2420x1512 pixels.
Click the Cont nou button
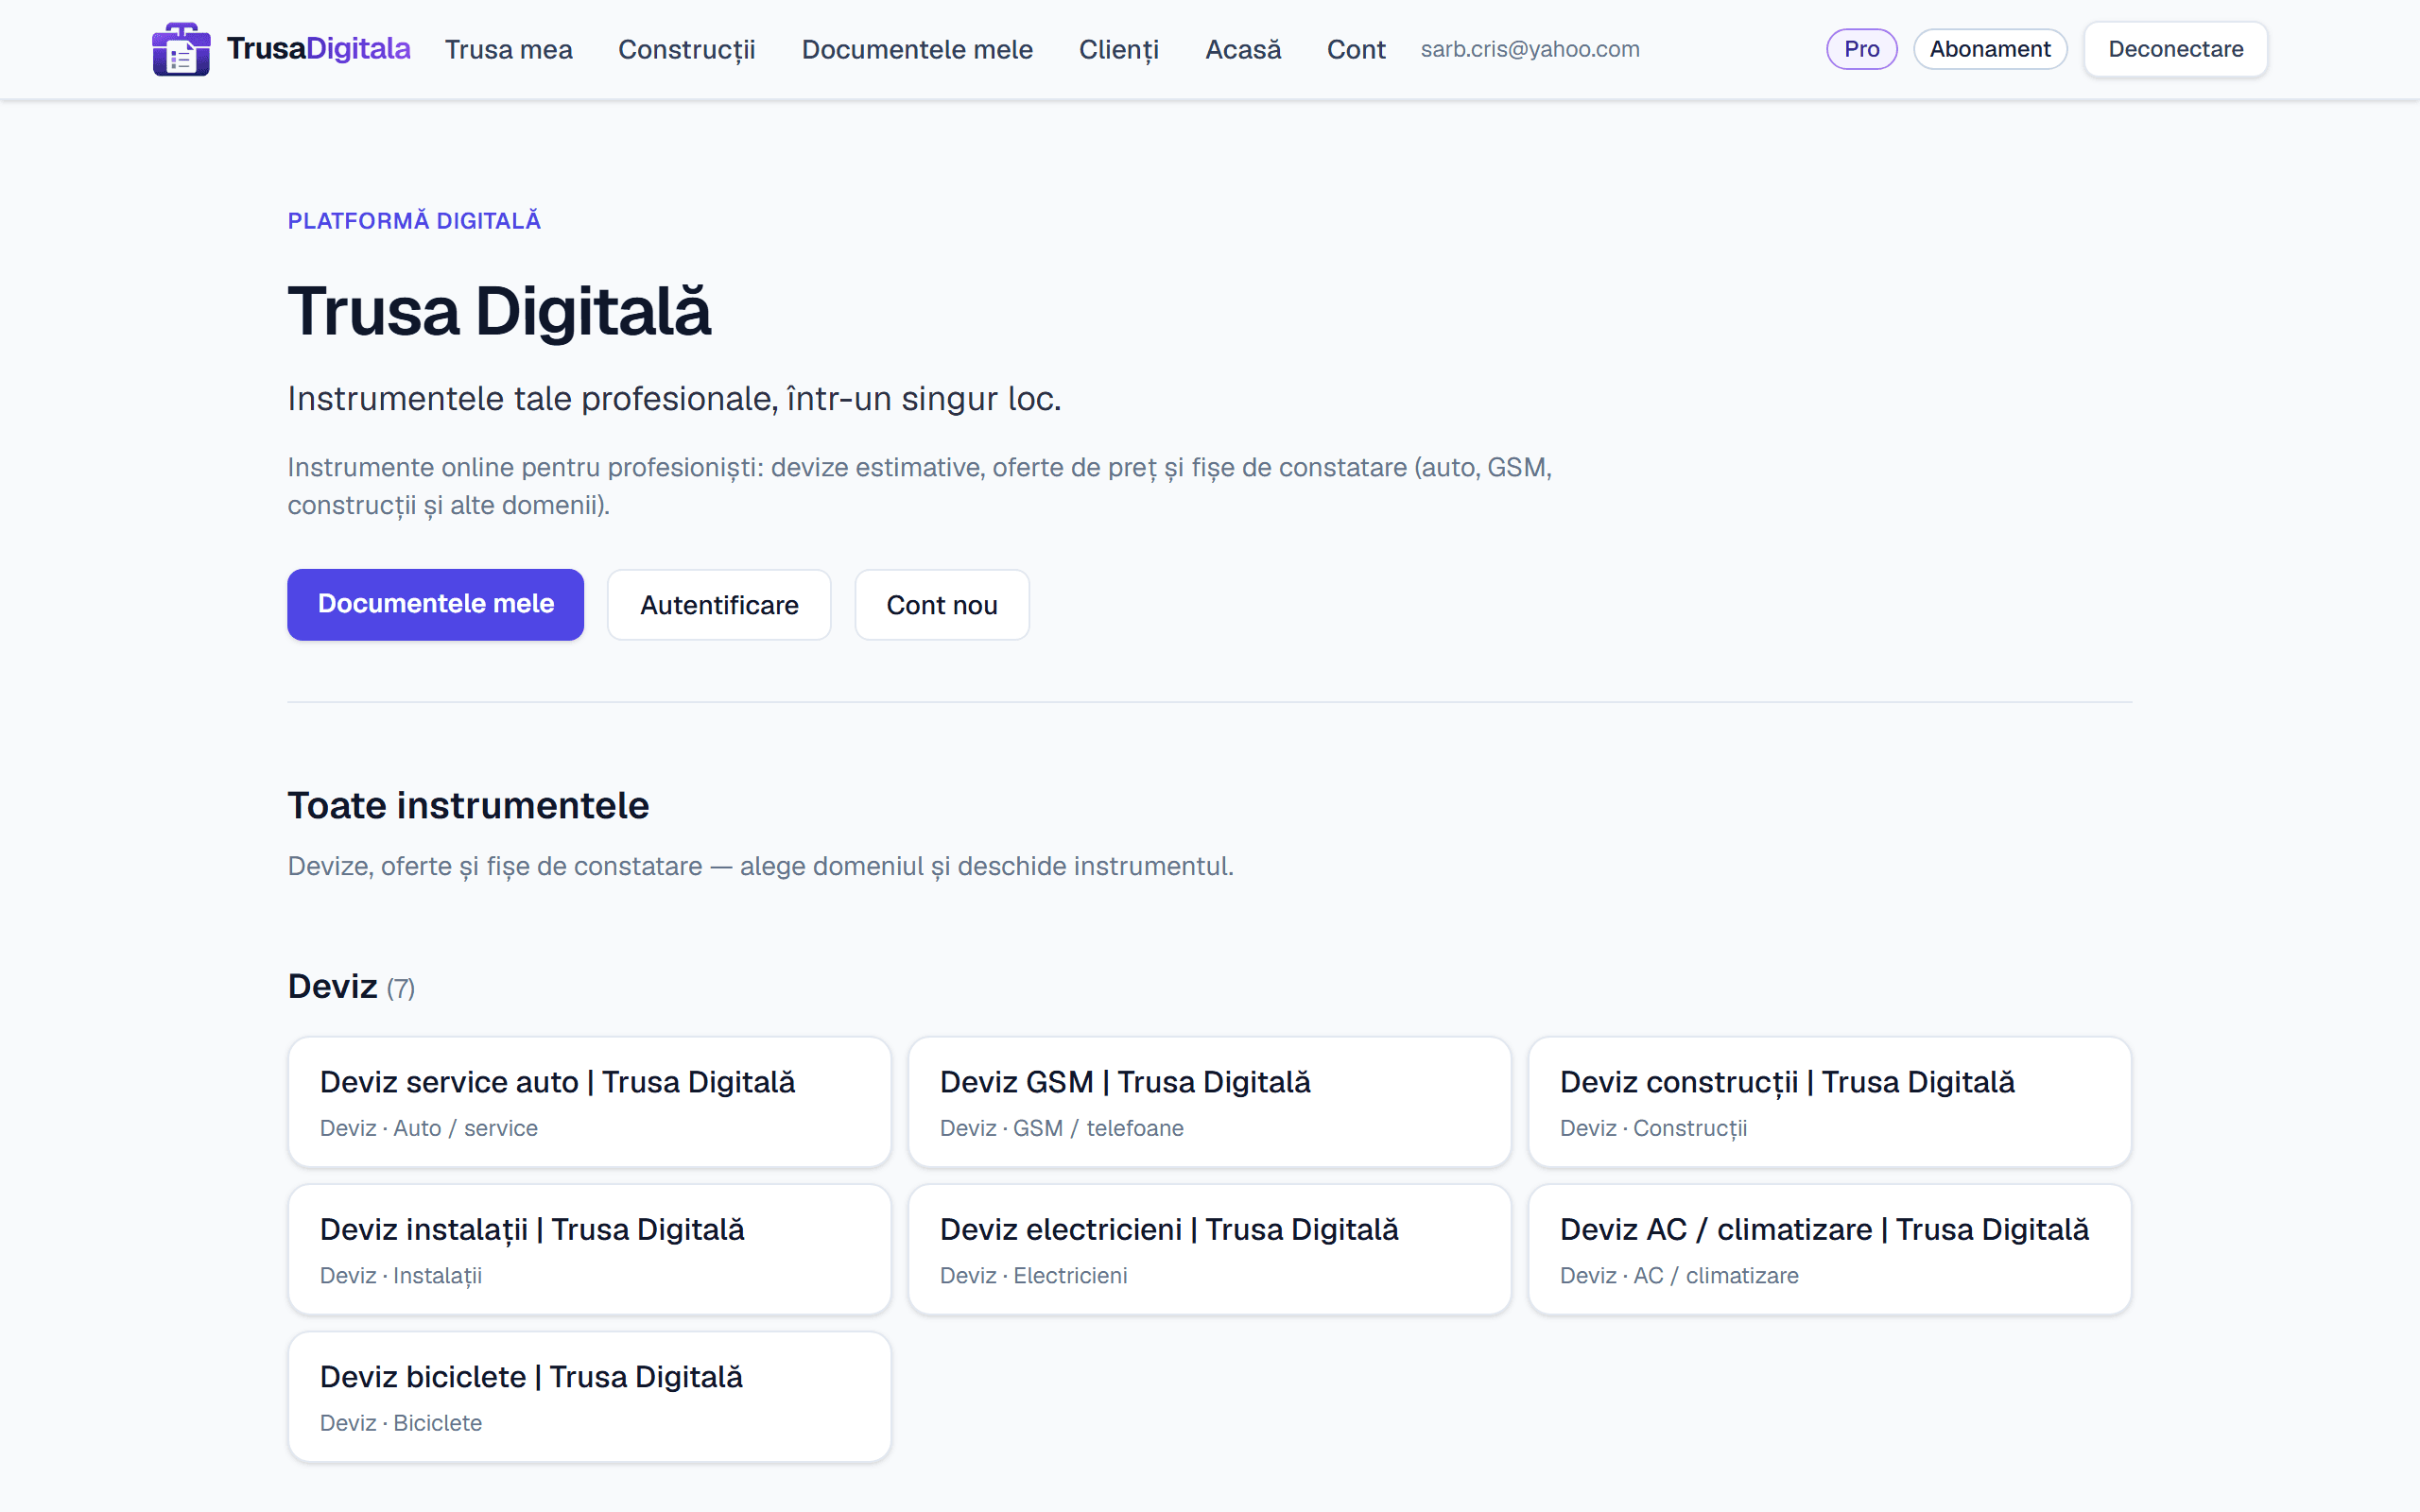click(x=942, y=605)
